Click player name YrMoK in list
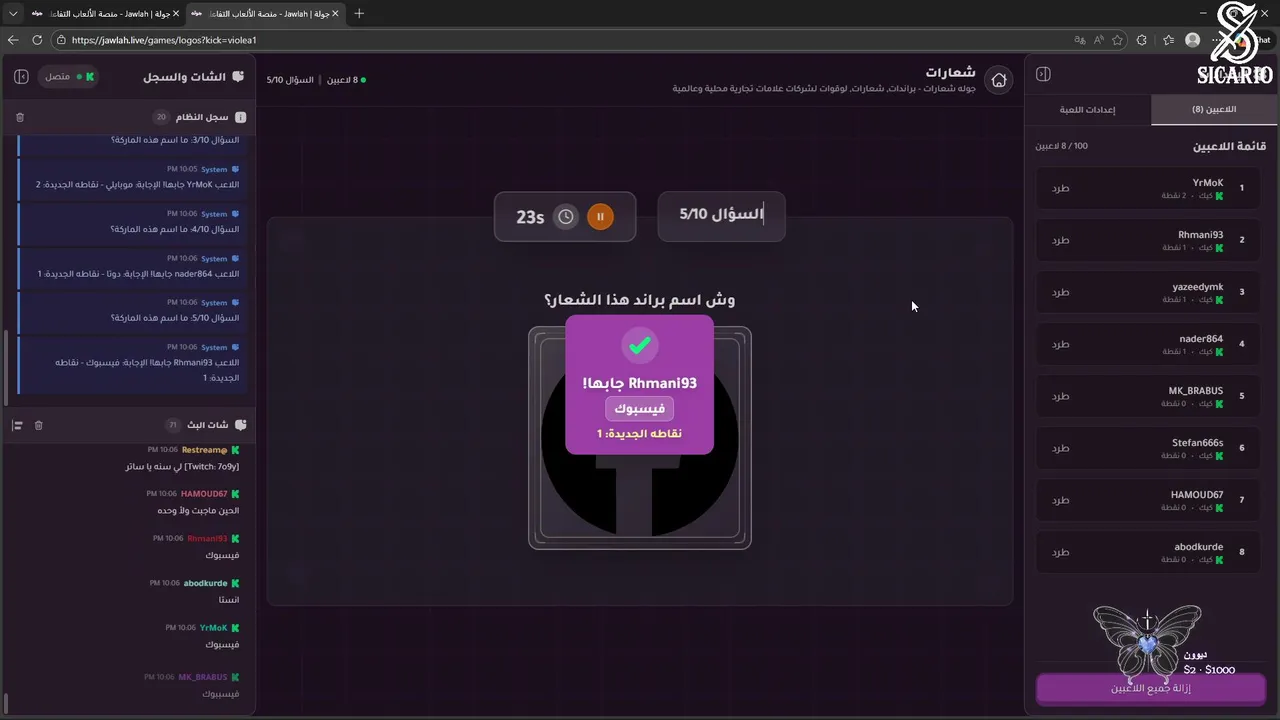 pos(1208,183)
